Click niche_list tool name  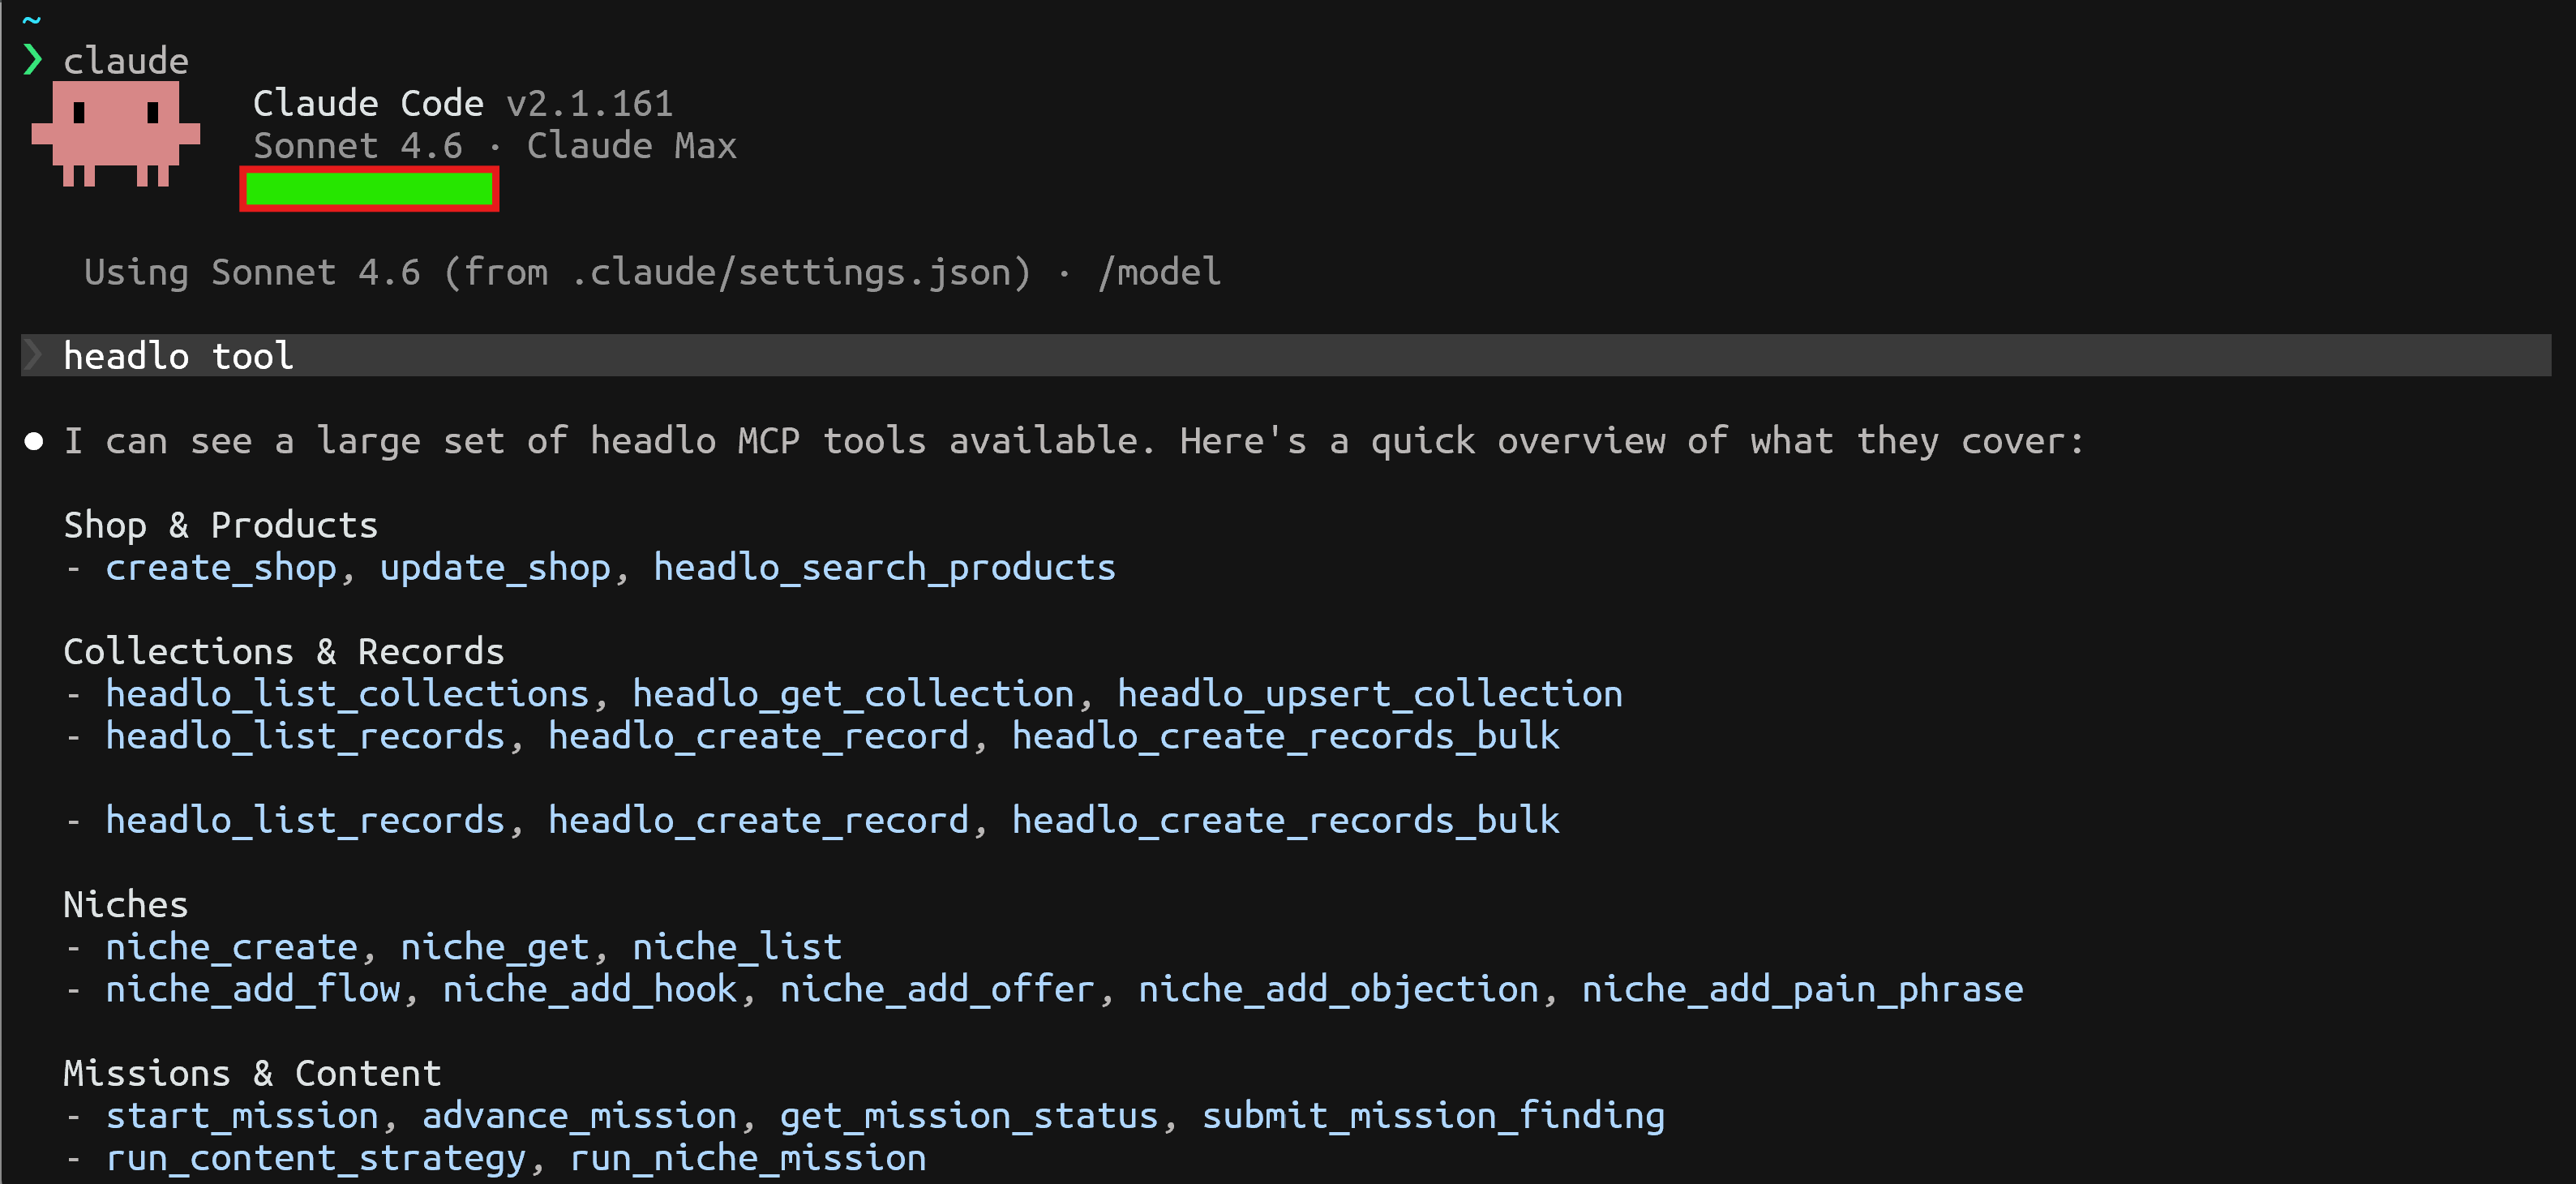737,946
